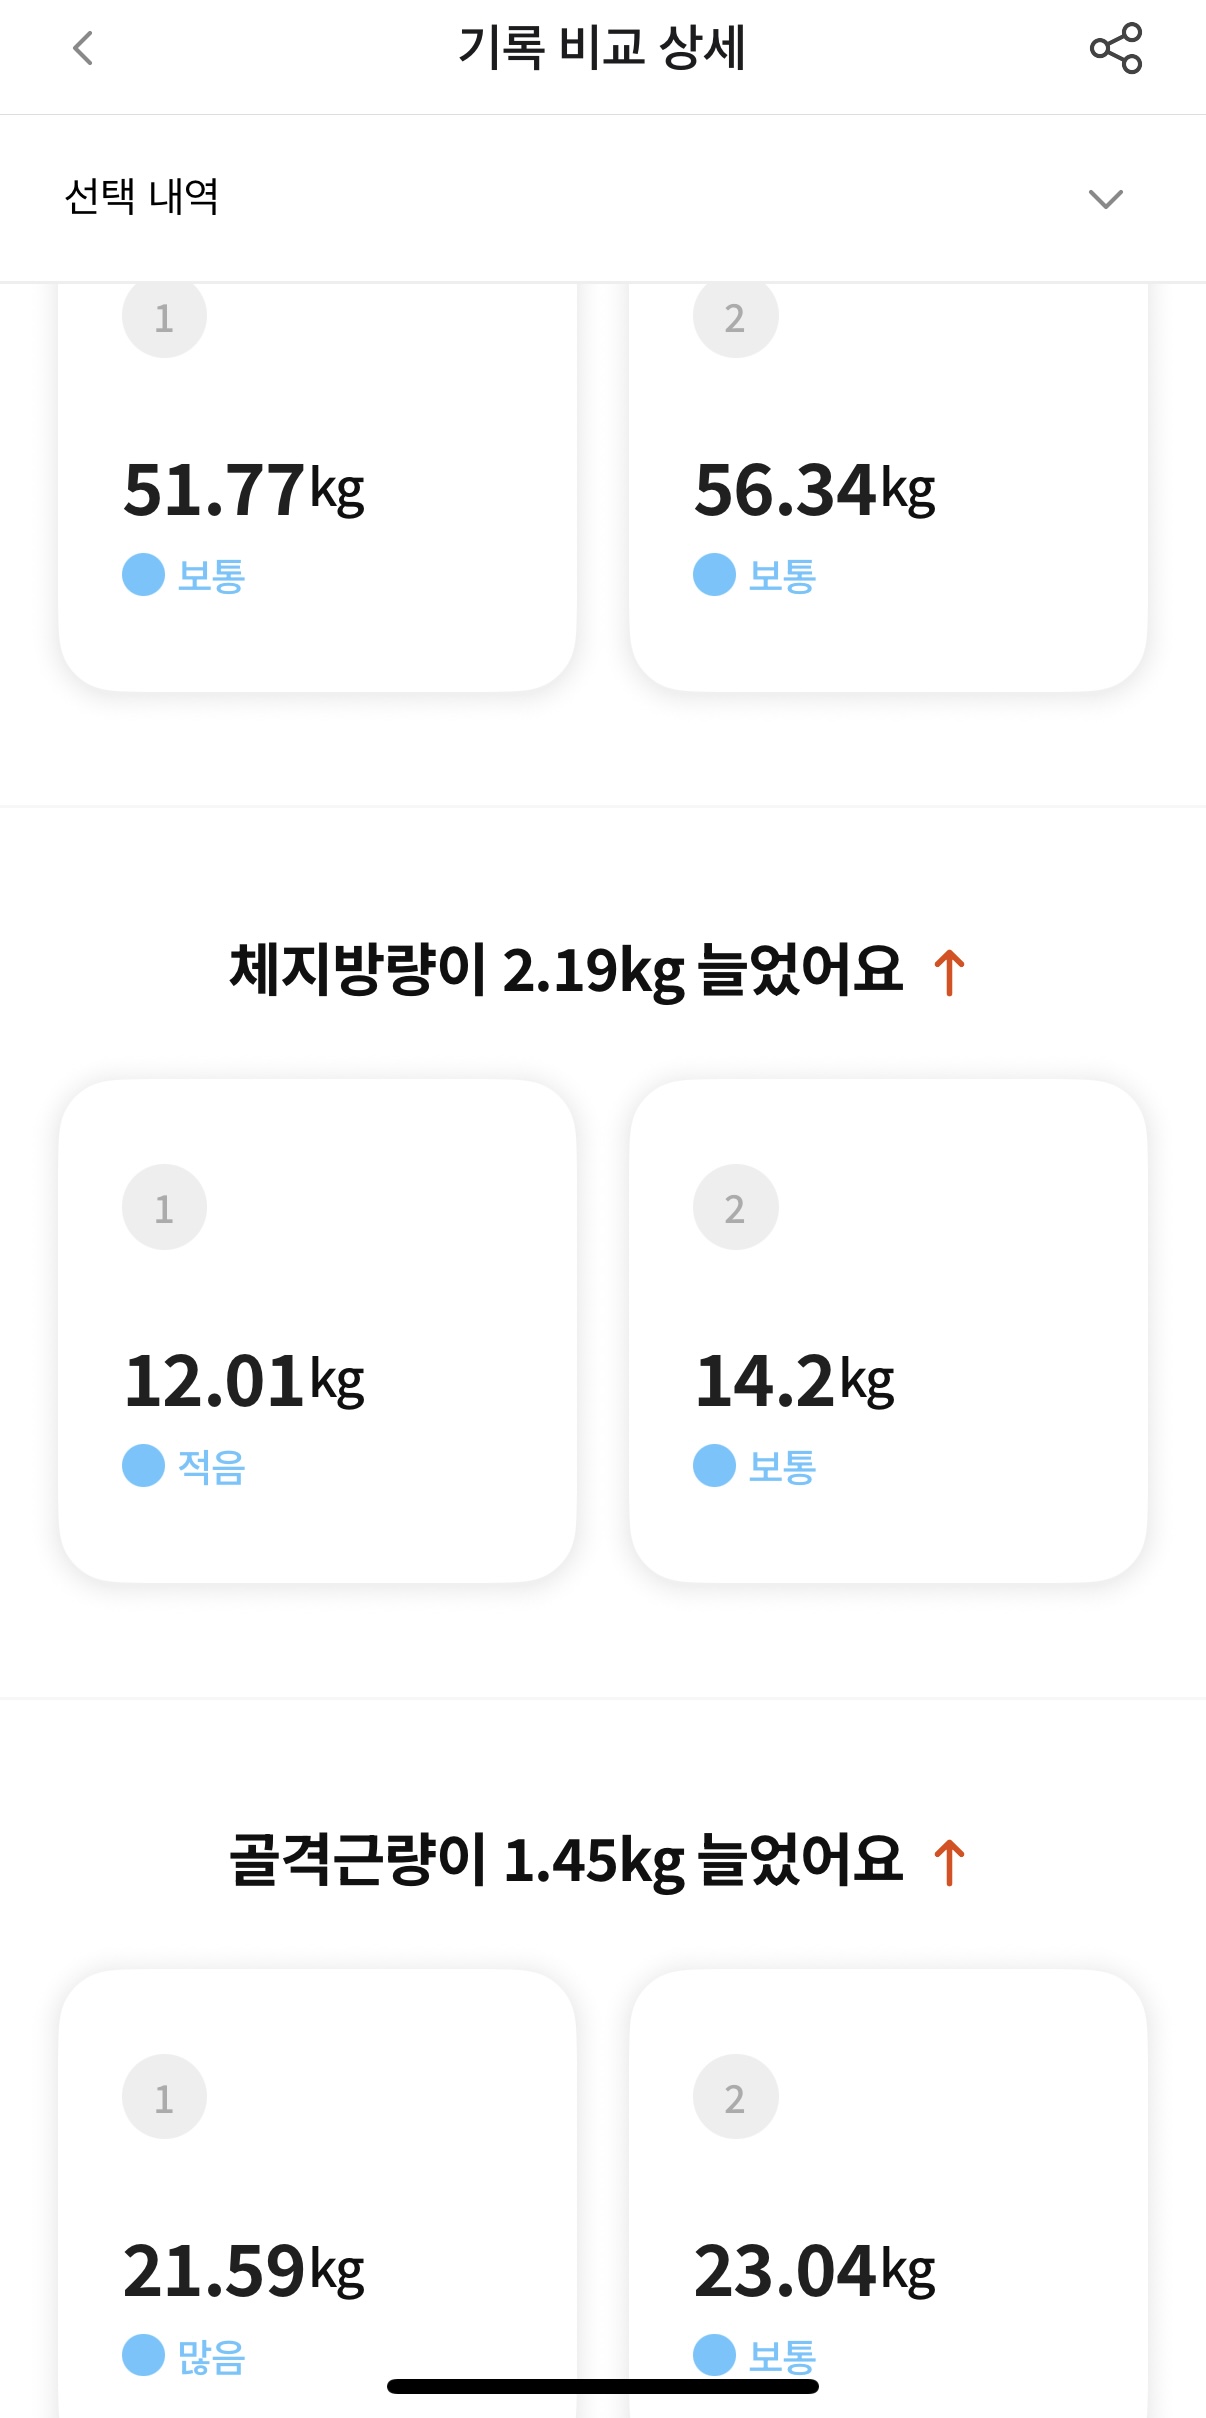1206x2418 pixels.
Task: Tap the badge 1 on the 21.59kg card
Action: (x=164, y=2098)
